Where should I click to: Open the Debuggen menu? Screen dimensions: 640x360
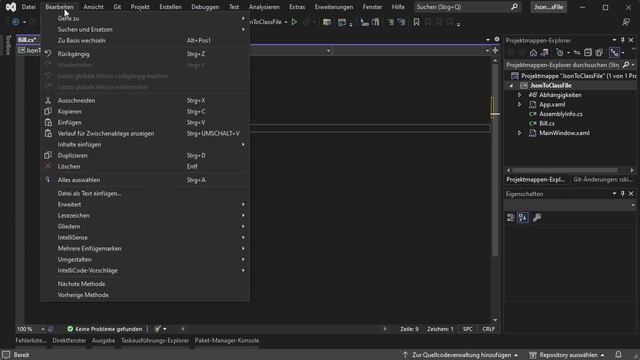[205, 7]
